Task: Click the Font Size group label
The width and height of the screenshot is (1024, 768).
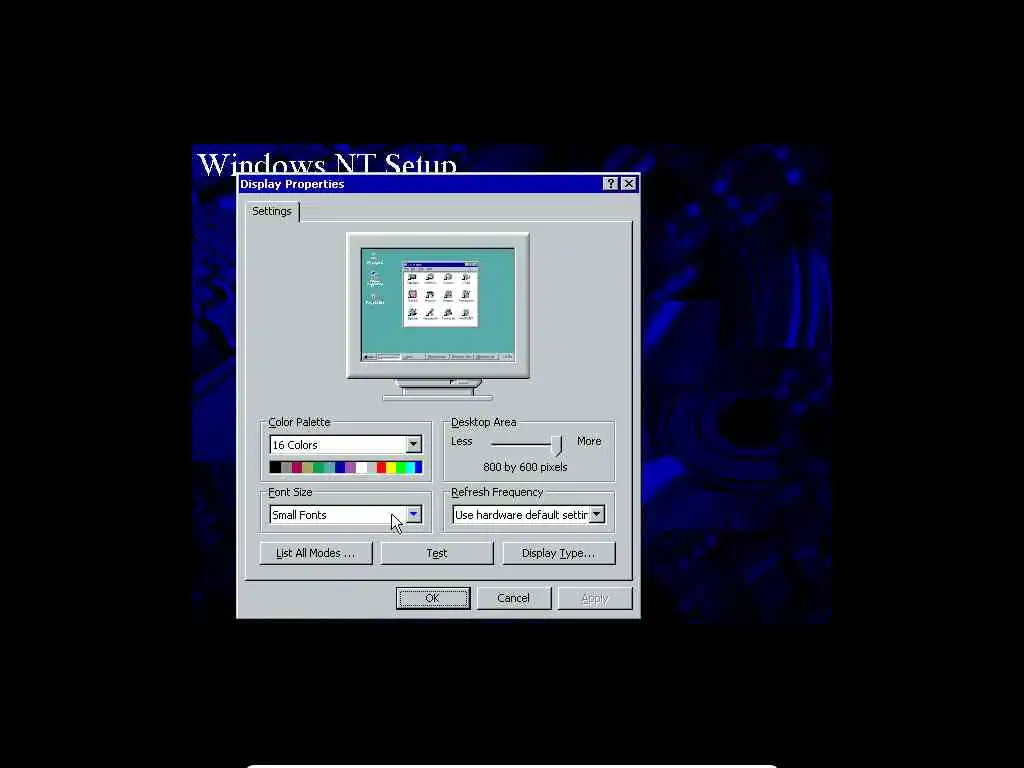Action: (290, 492)
